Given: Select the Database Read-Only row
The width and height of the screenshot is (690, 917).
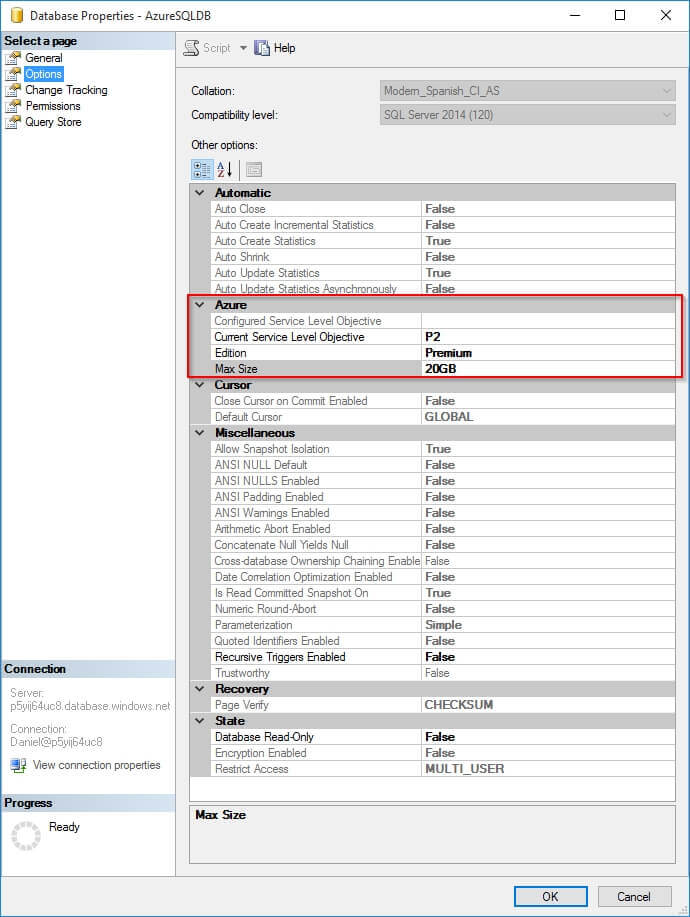Looking at the screenshot, I should [443, 737].
